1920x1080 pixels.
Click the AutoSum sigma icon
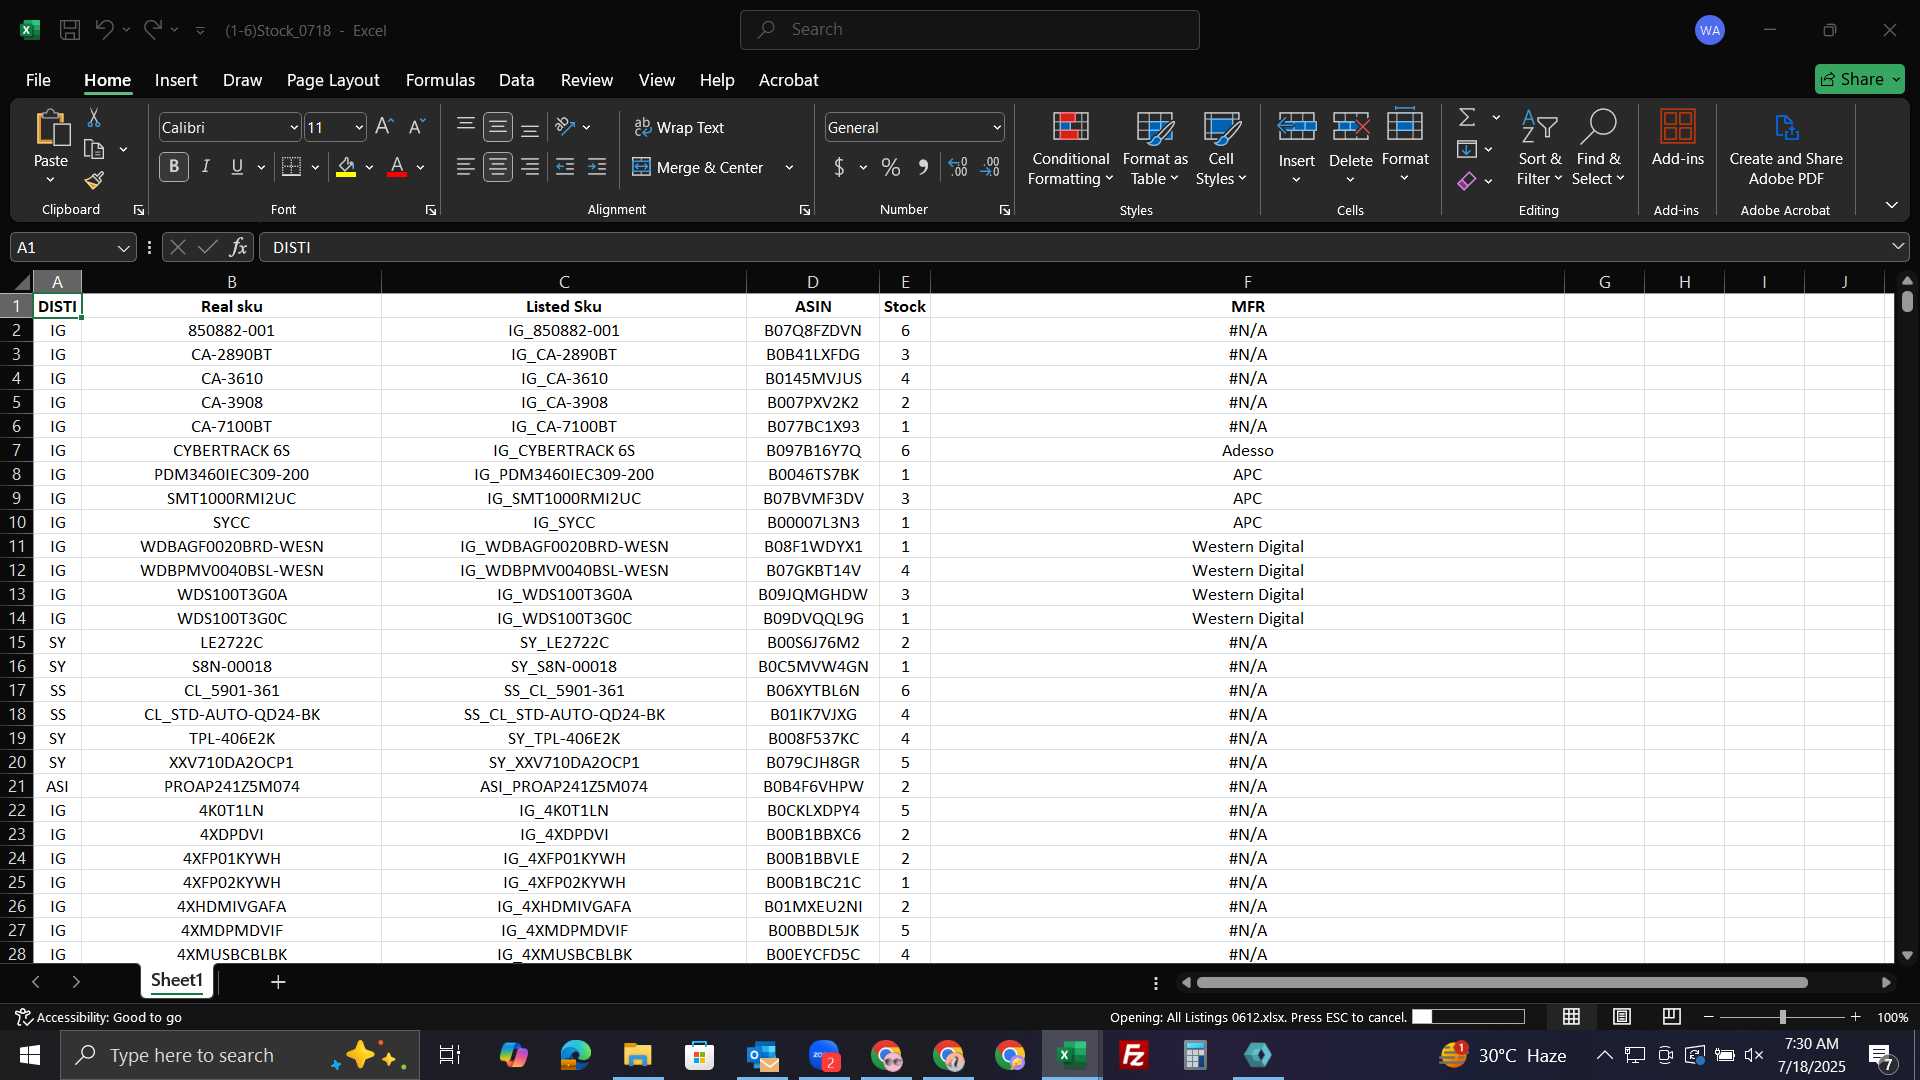click(x=1467, y=117)
